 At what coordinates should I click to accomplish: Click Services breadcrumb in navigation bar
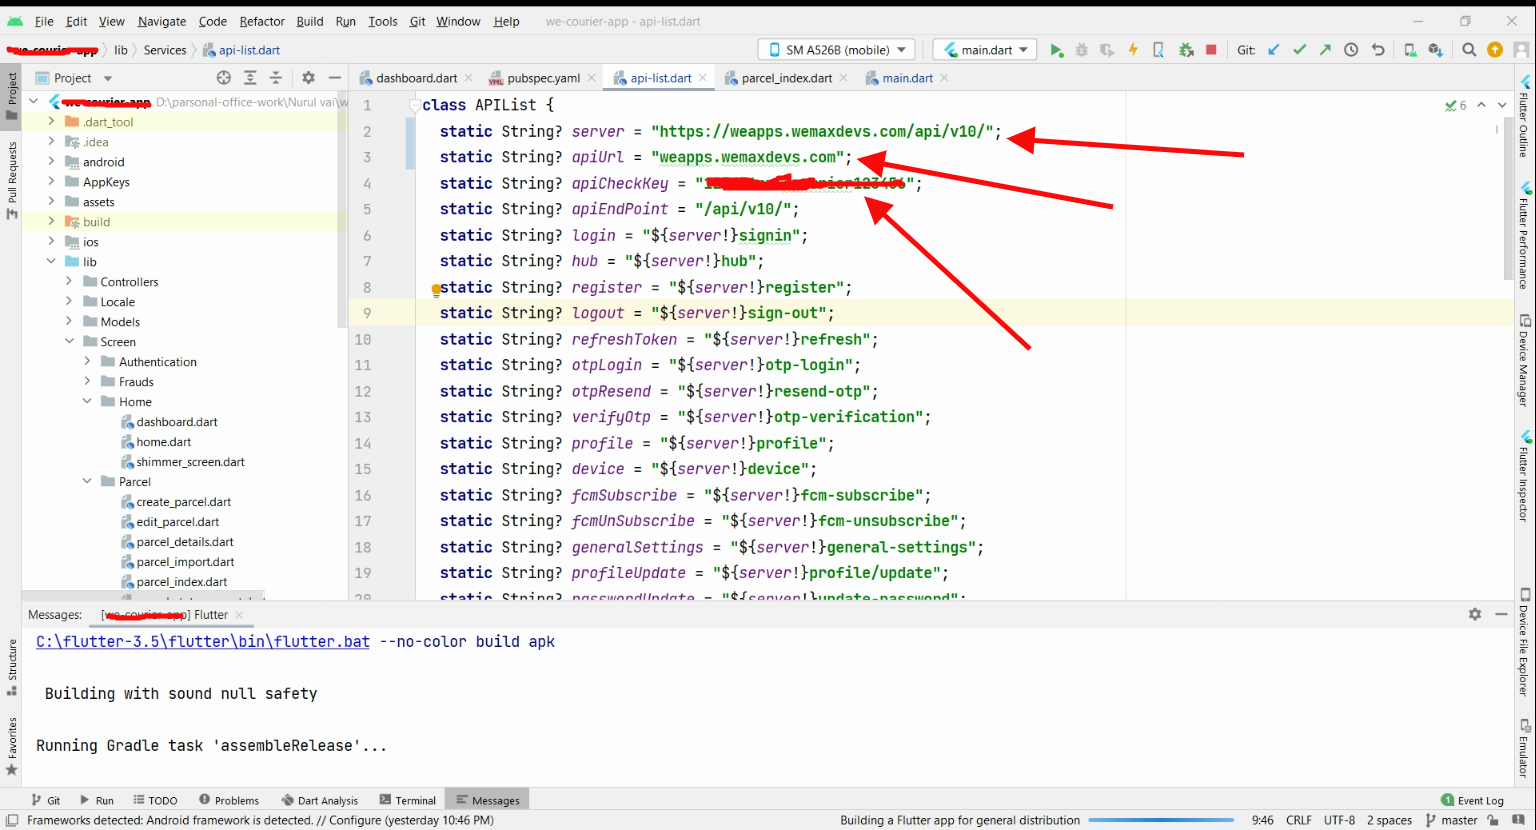[165, 50]
